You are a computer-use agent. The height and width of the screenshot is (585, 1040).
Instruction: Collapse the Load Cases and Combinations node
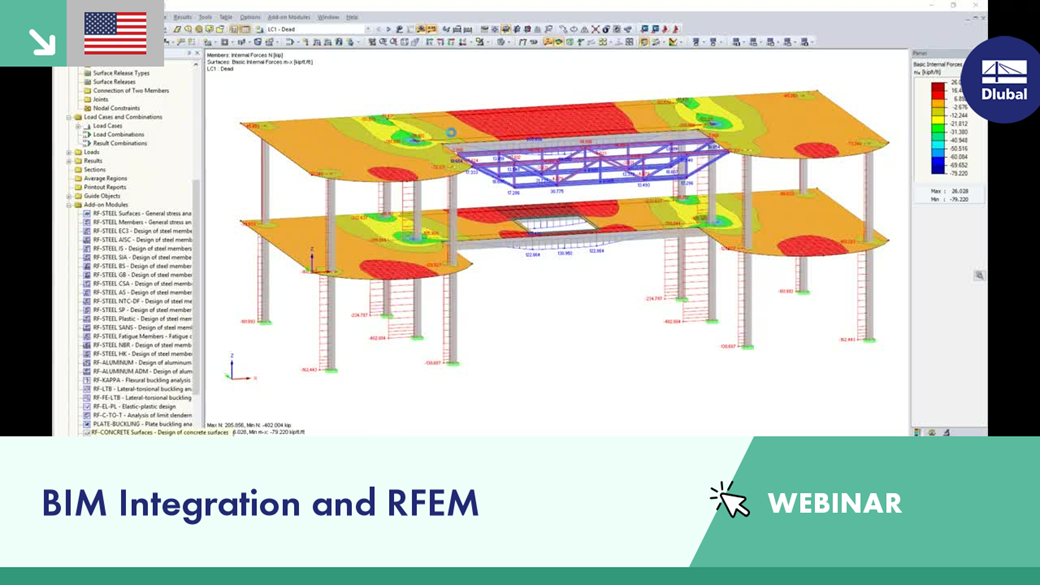coord(69,117)
